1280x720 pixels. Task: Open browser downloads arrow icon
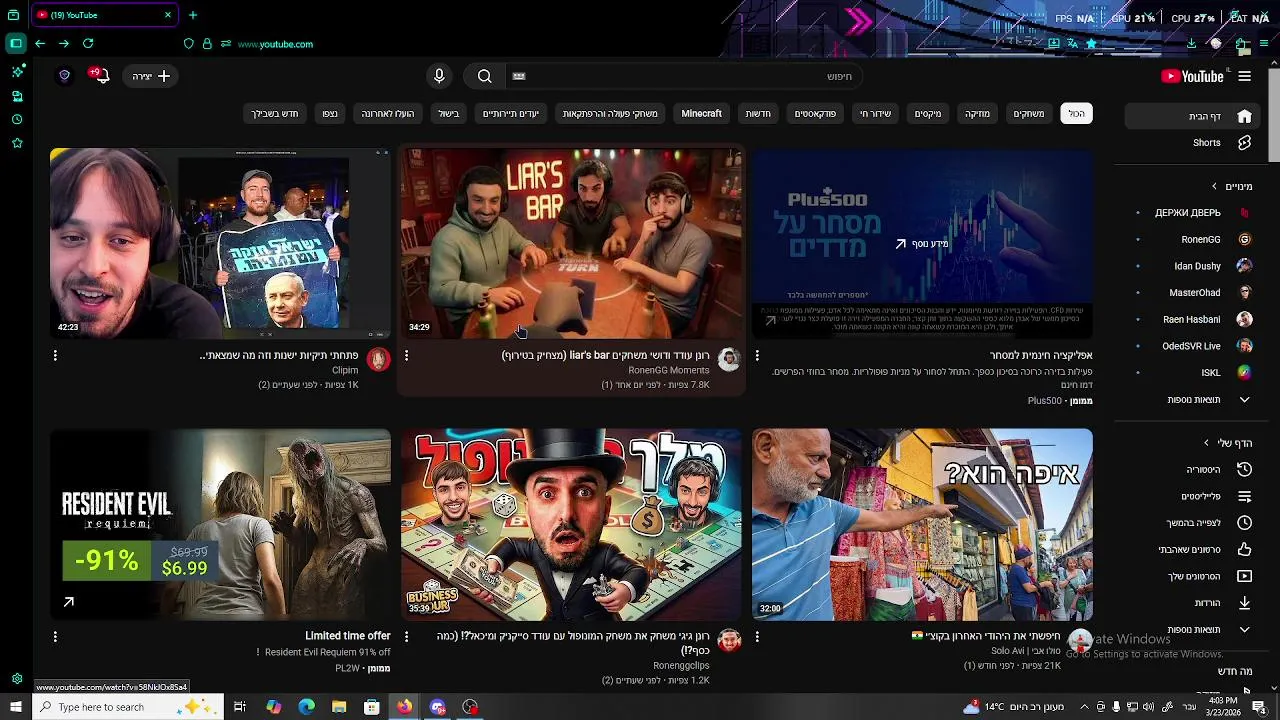coord(1191,44)
